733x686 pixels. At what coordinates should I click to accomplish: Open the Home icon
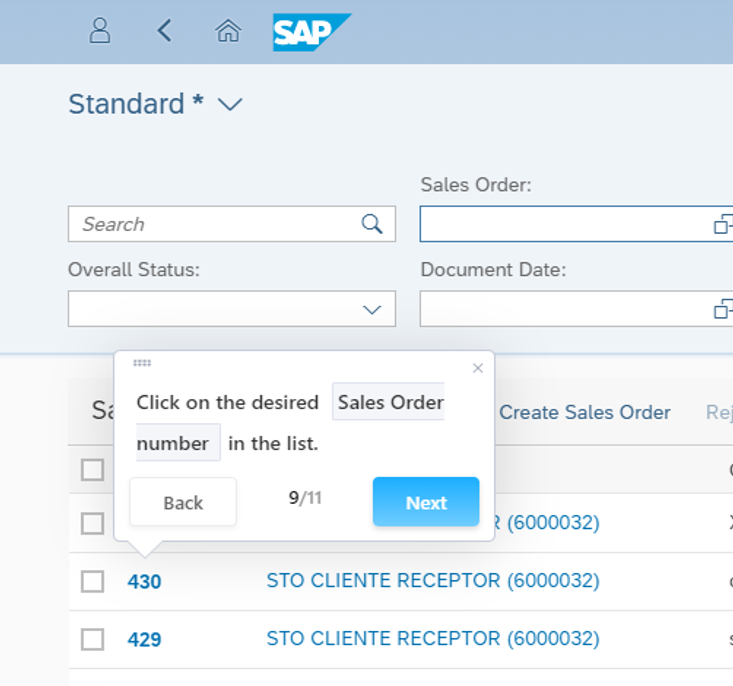(x=228, y=31)
